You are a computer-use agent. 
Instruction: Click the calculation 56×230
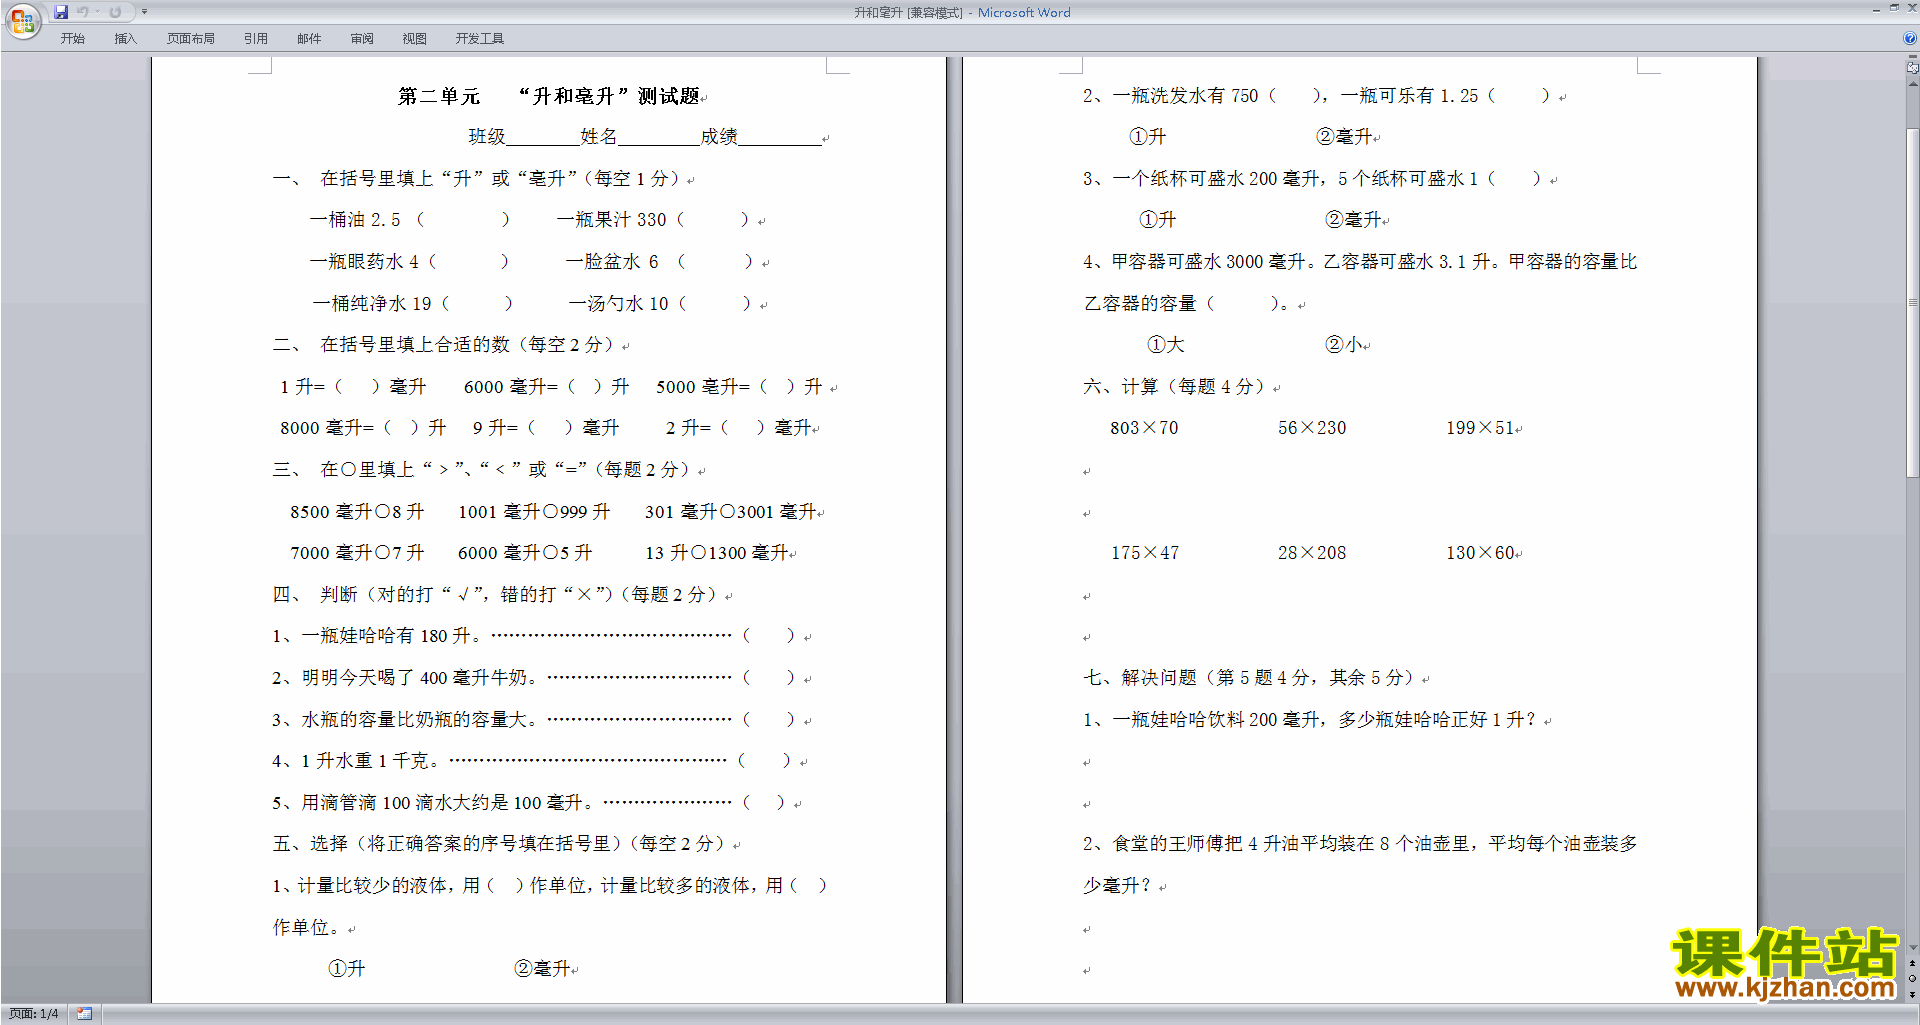(x=1312, y=428)
